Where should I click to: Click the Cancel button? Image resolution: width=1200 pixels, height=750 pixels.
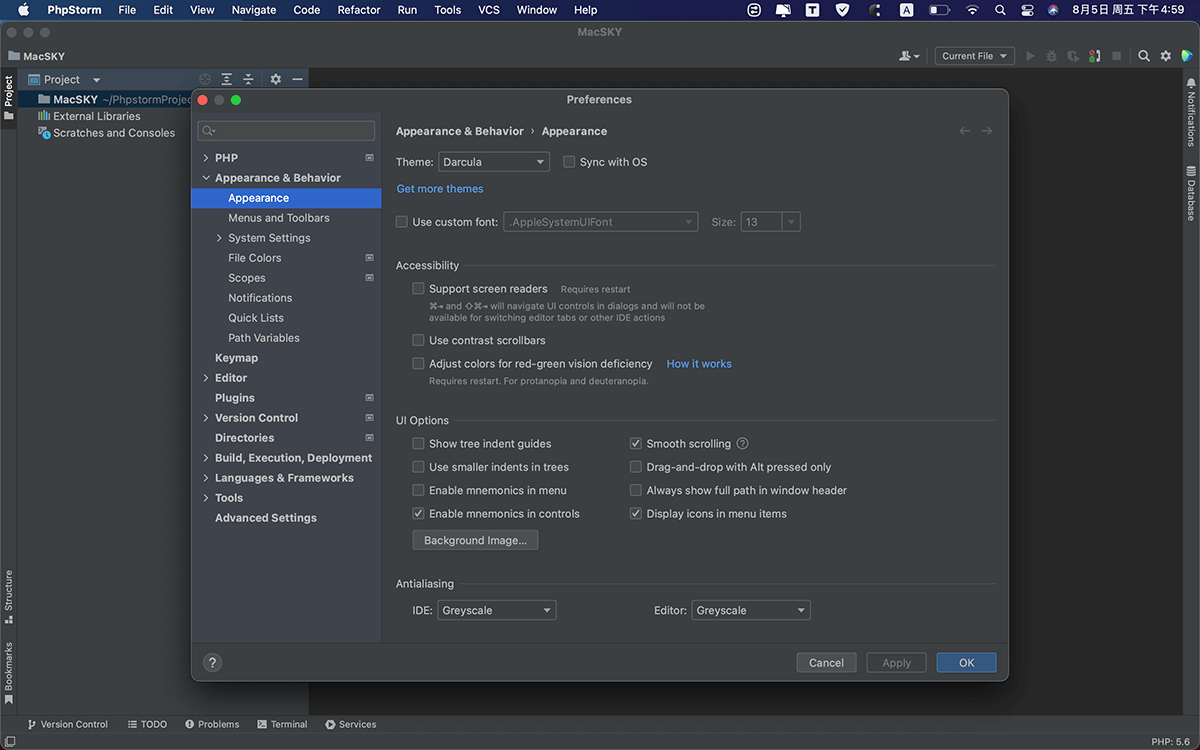point(826,662)
